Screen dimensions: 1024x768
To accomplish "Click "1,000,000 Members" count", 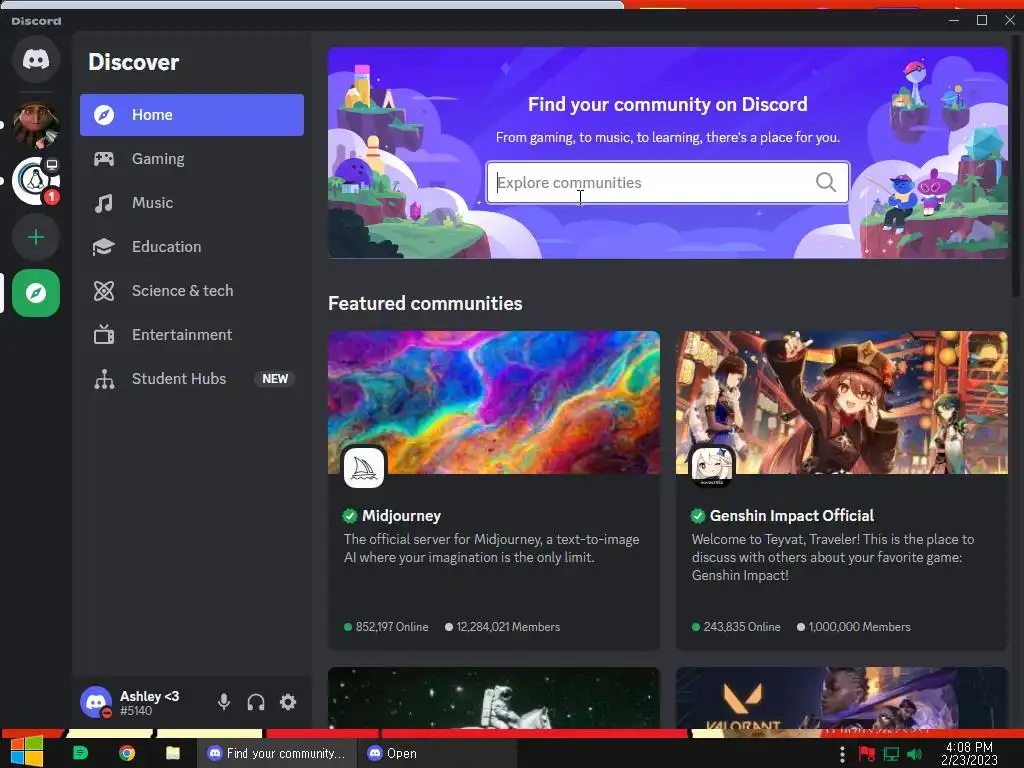I will 859,627.
